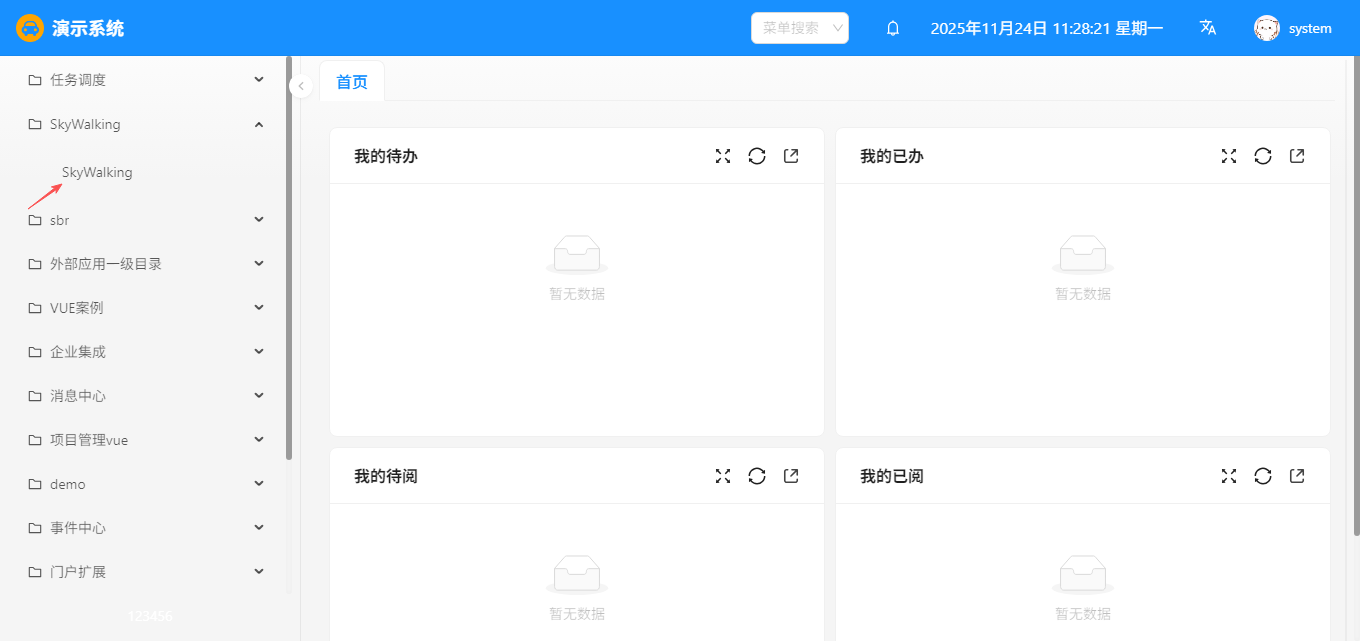Screen dimensions: 1360x641
Task: Open the 菜单搜索 dropdown
Action: pyautogui.click(x=799, y=28)
